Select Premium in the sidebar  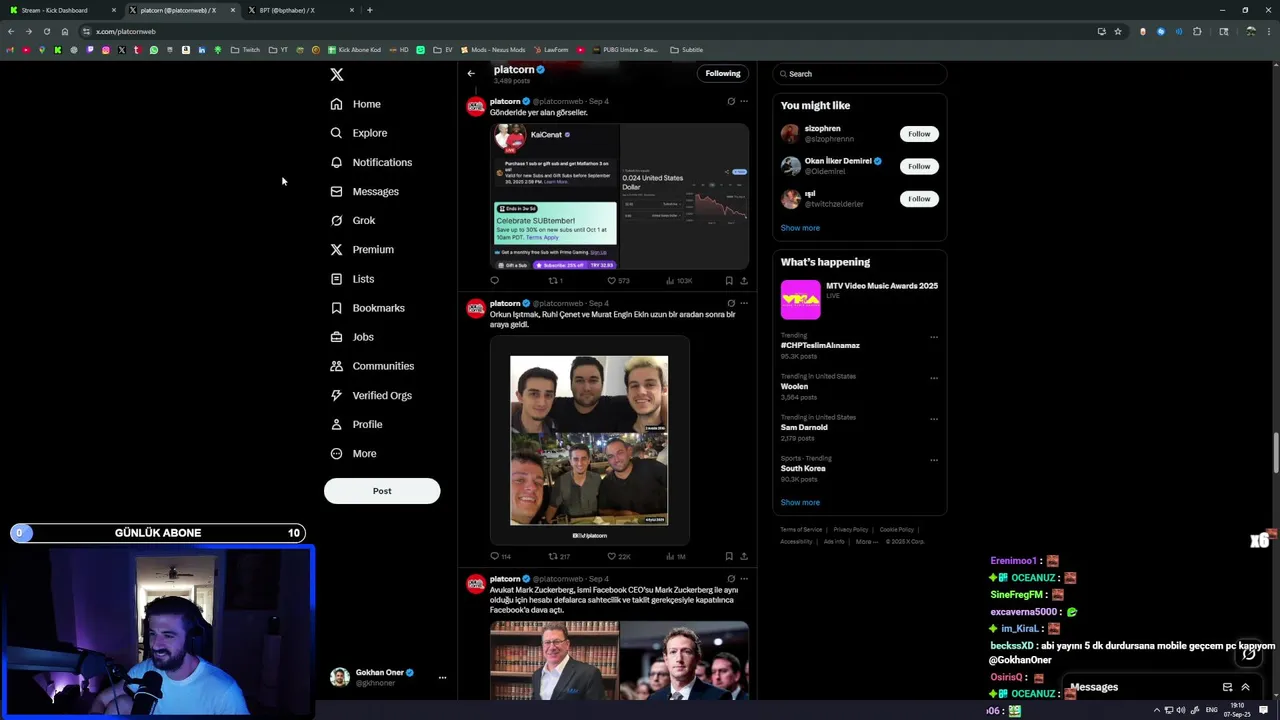[x=362, y=249]
